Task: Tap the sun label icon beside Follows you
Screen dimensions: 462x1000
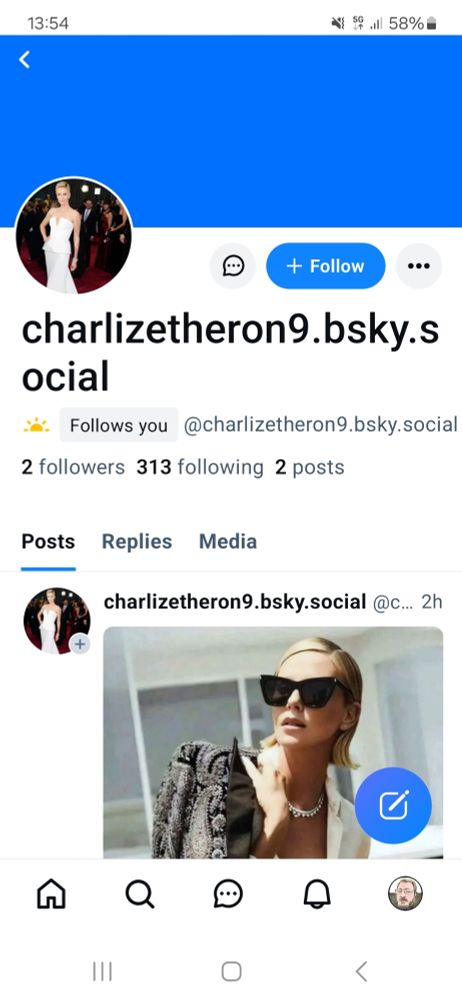Action: tap(36, 425)
